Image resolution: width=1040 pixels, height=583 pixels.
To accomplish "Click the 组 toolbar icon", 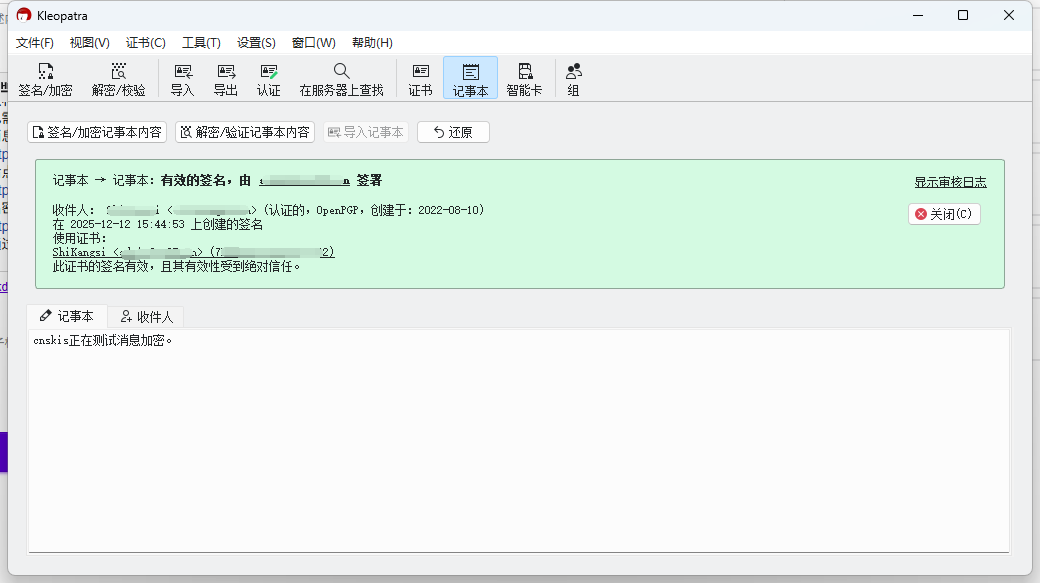I will (572, 78).
